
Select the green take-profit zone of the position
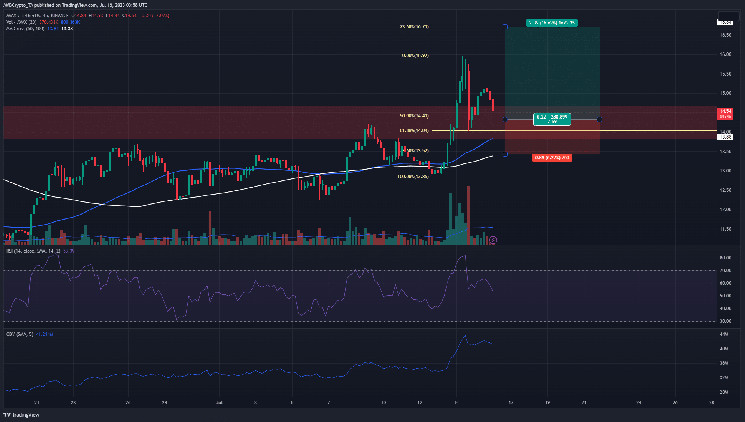pos(552,71)
